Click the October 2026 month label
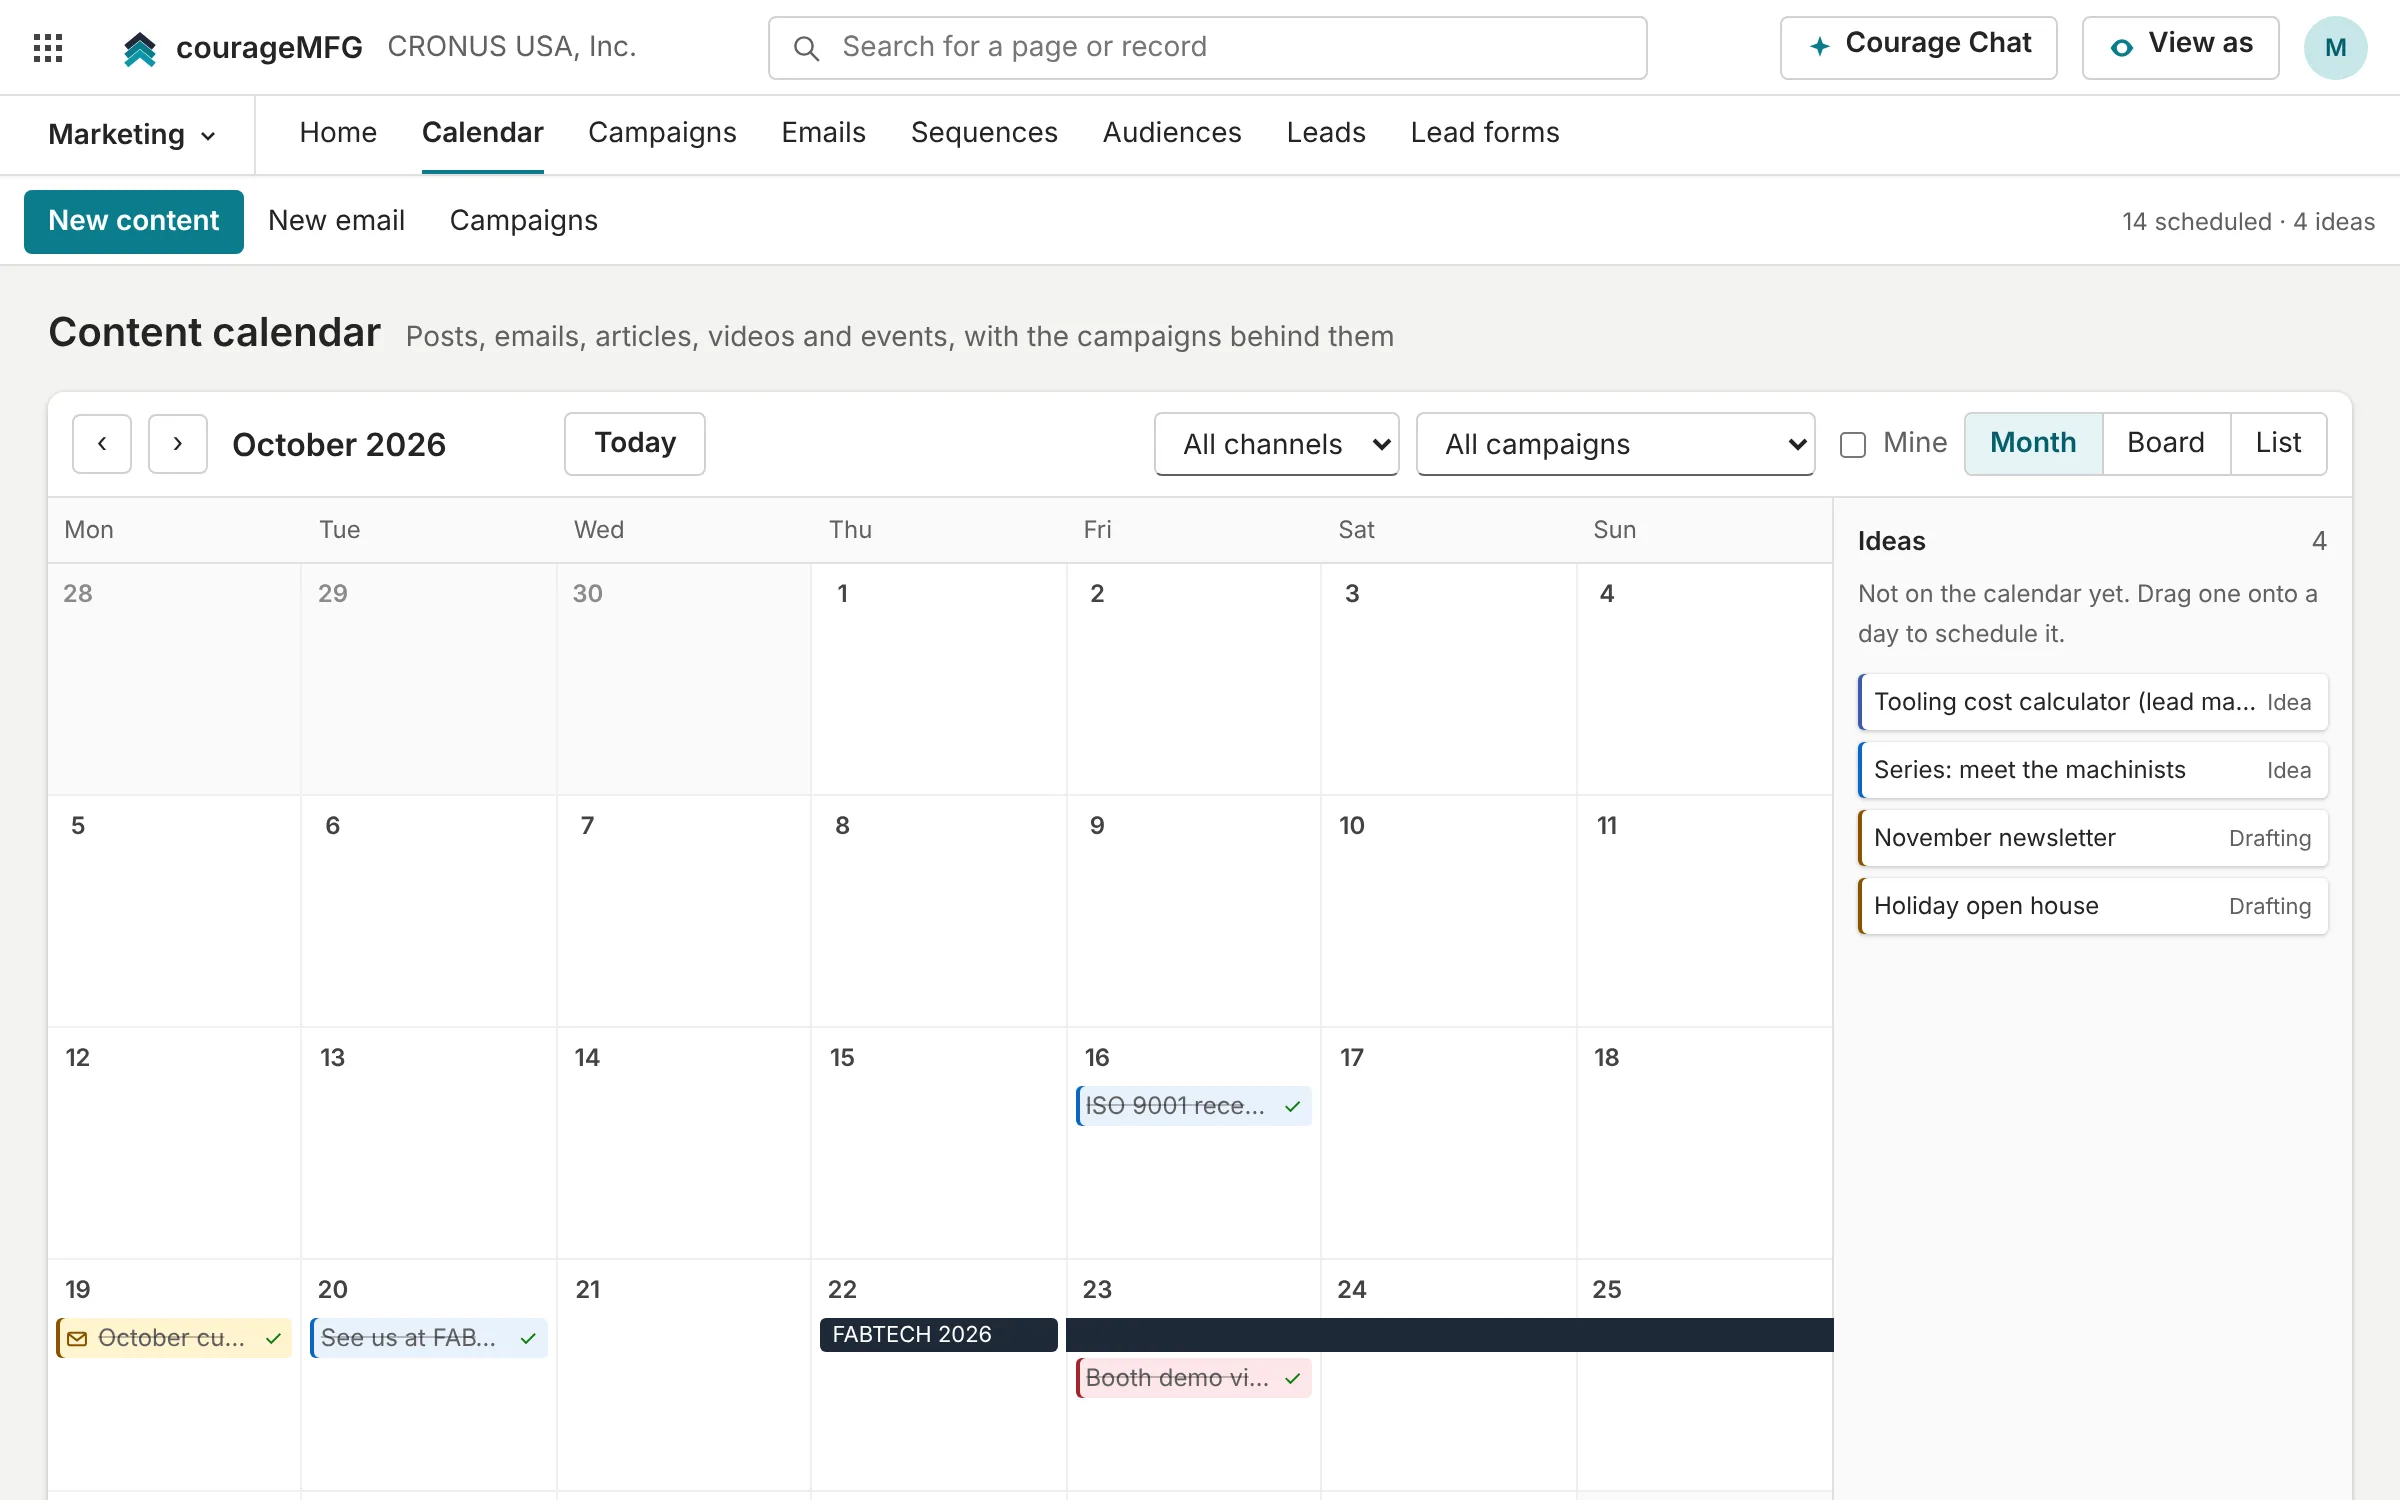The width and height of the screenshot is (2400, 1500). point(339,444)
